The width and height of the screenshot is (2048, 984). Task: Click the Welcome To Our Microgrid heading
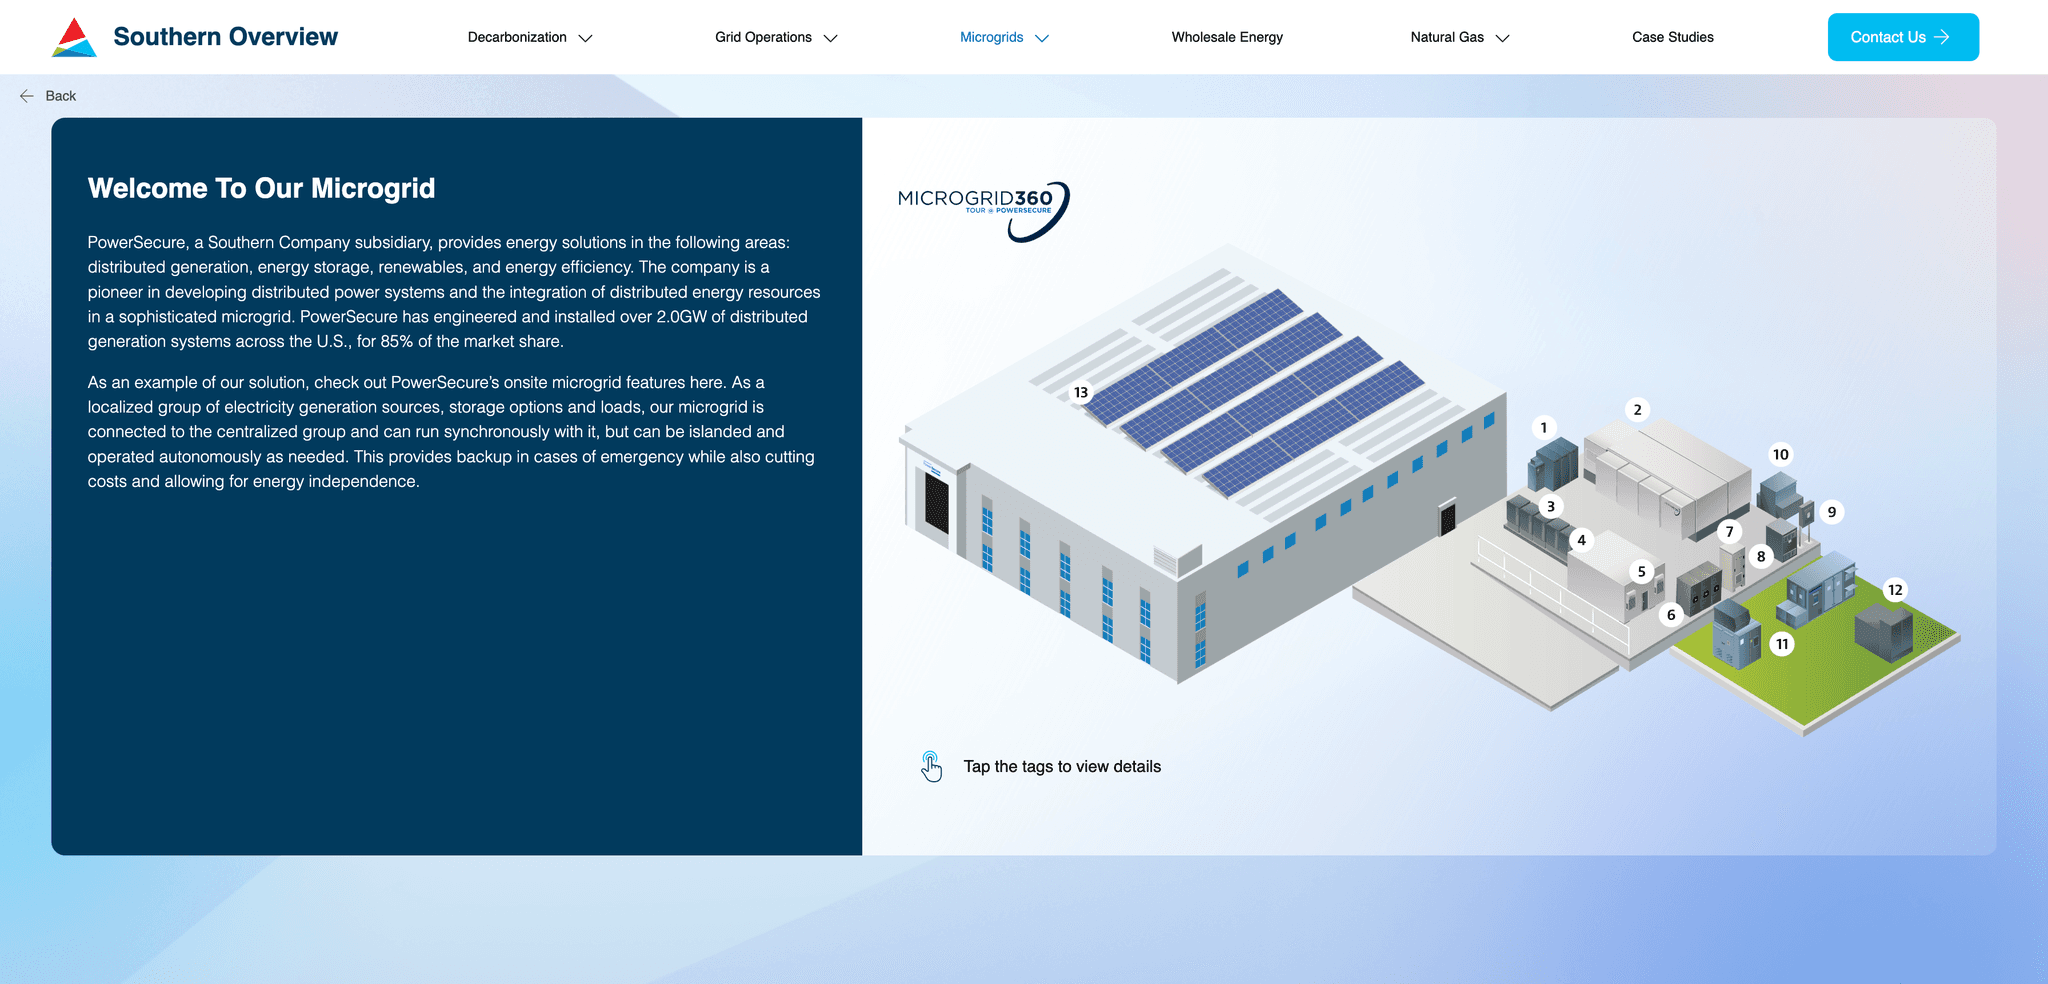click(x=261, y=188)
